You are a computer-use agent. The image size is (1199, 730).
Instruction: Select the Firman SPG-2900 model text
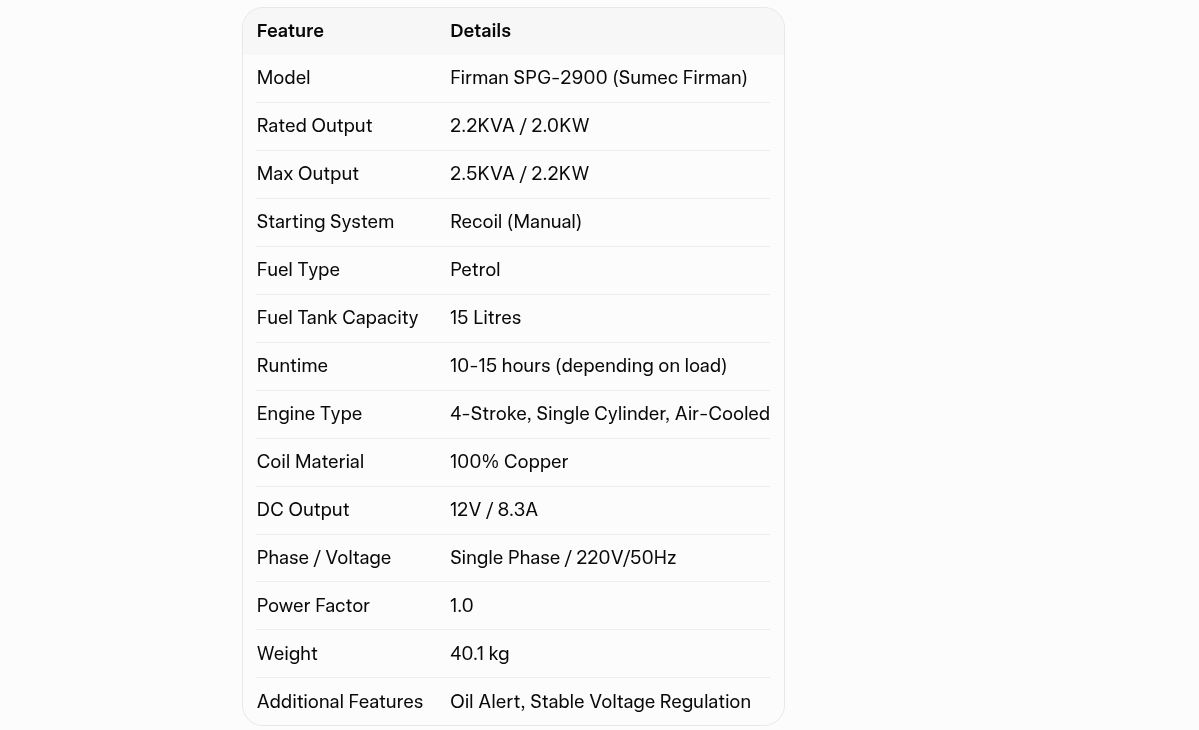(x=598, y=78)
